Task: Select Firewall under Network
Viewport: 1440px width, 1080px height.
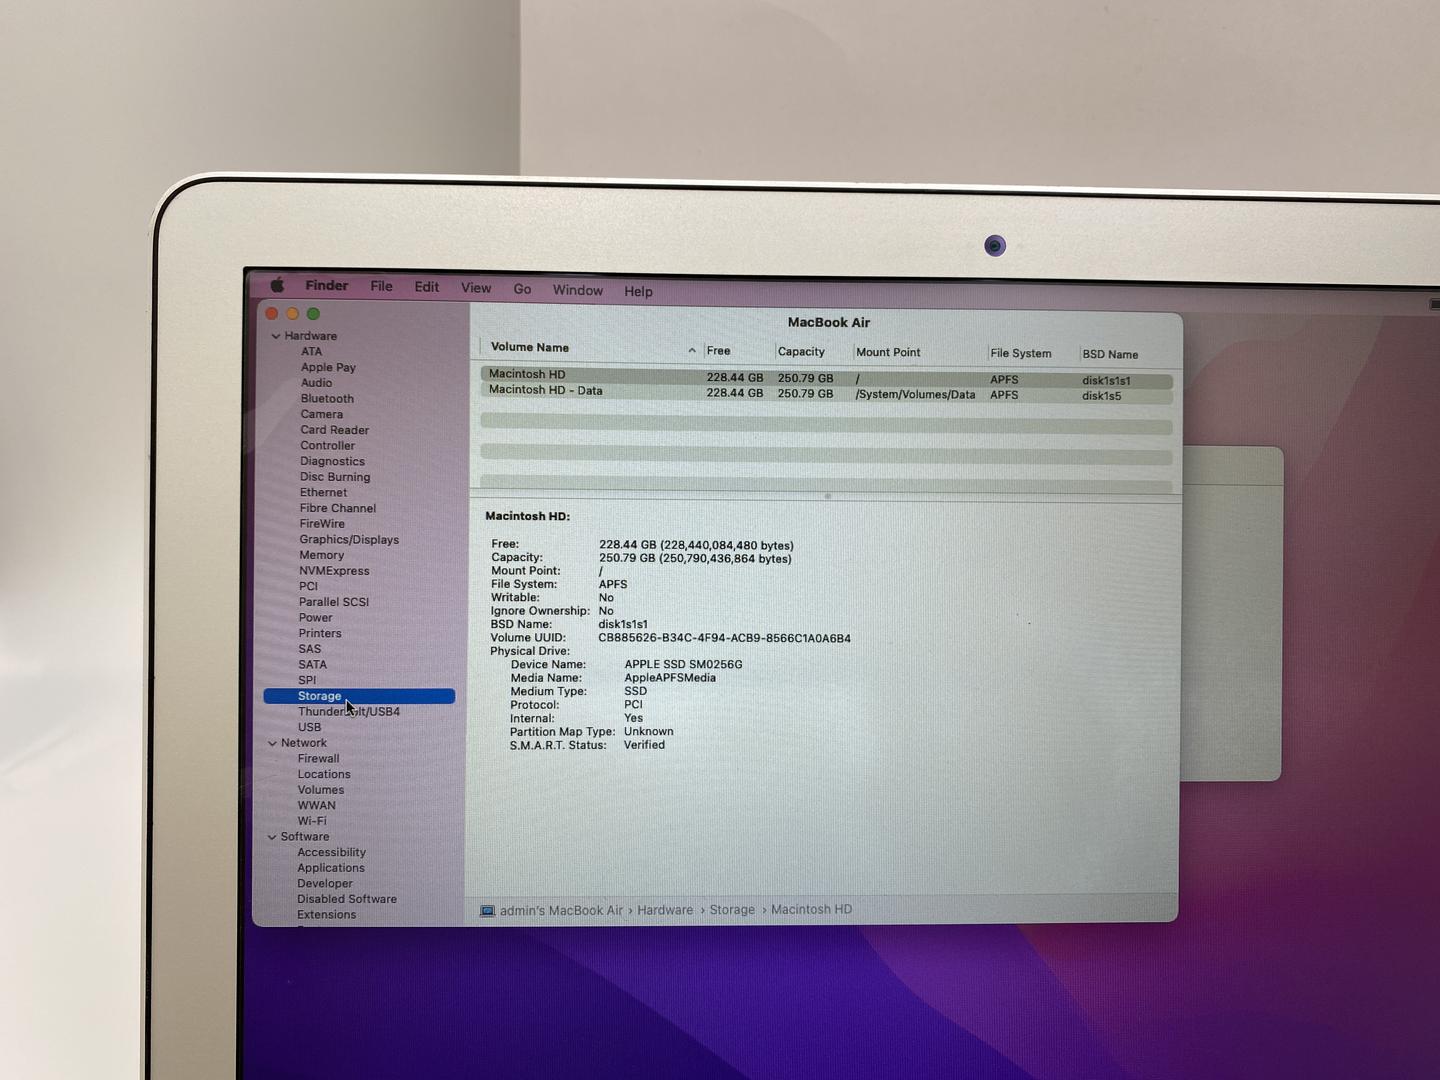Action: [x=318, y=759]
